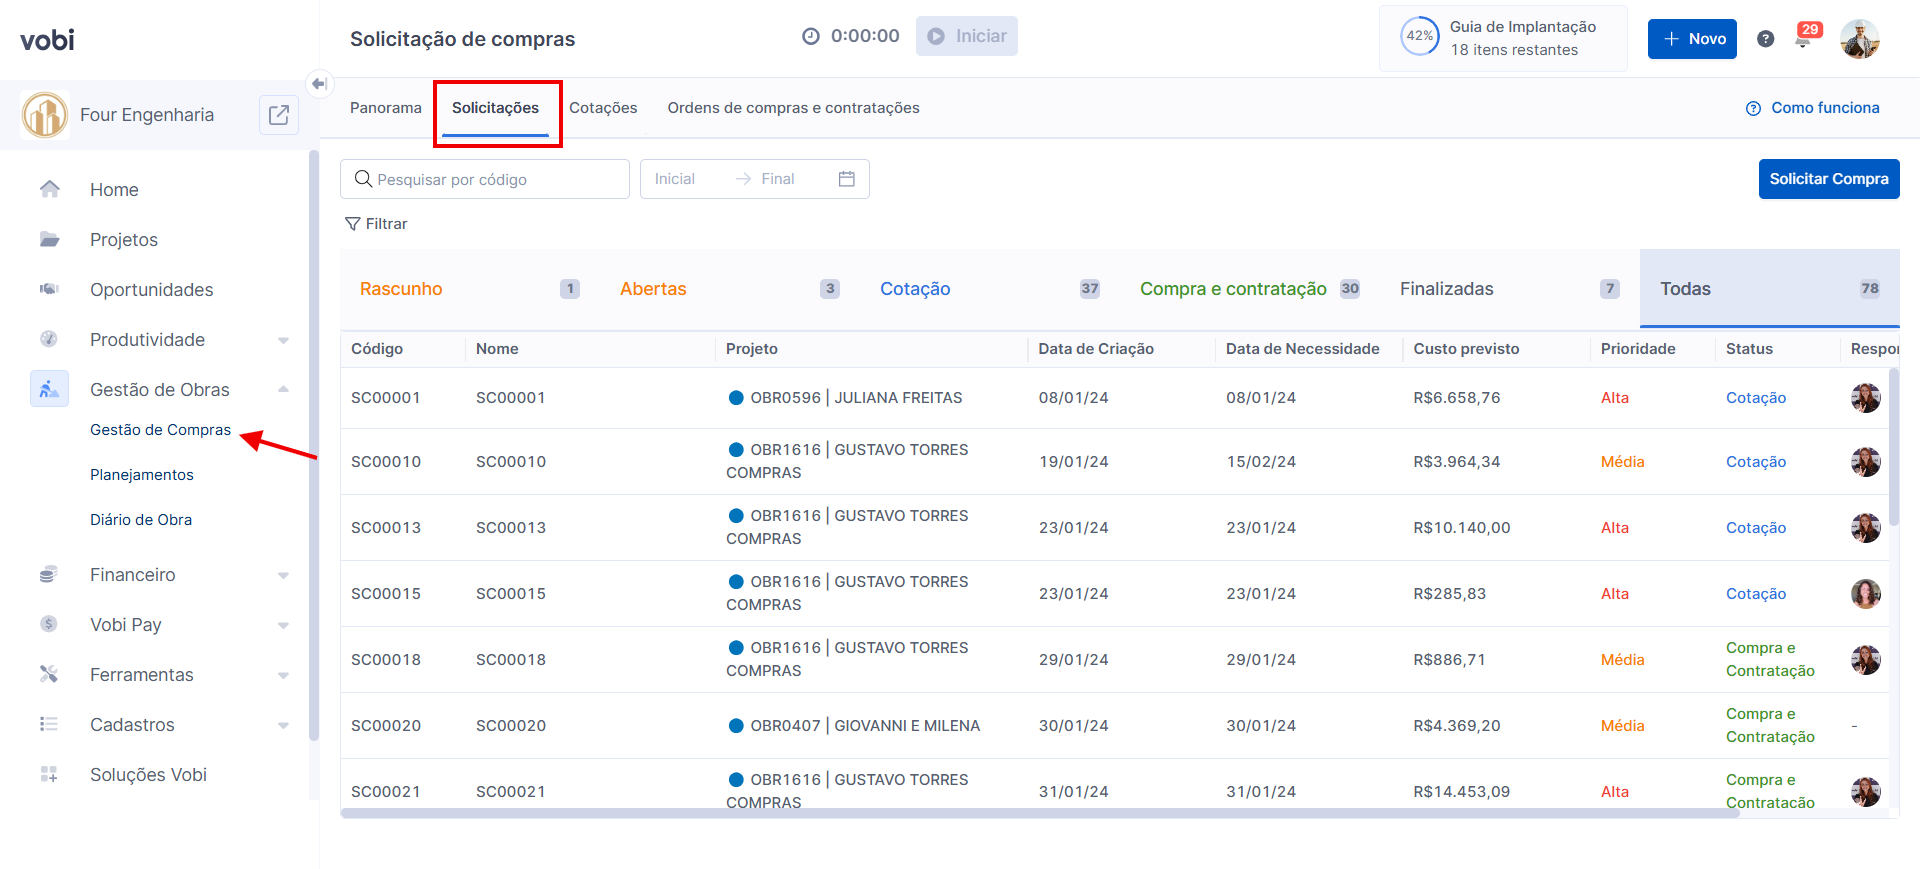Click the user profile avatar

(1859, 39)
